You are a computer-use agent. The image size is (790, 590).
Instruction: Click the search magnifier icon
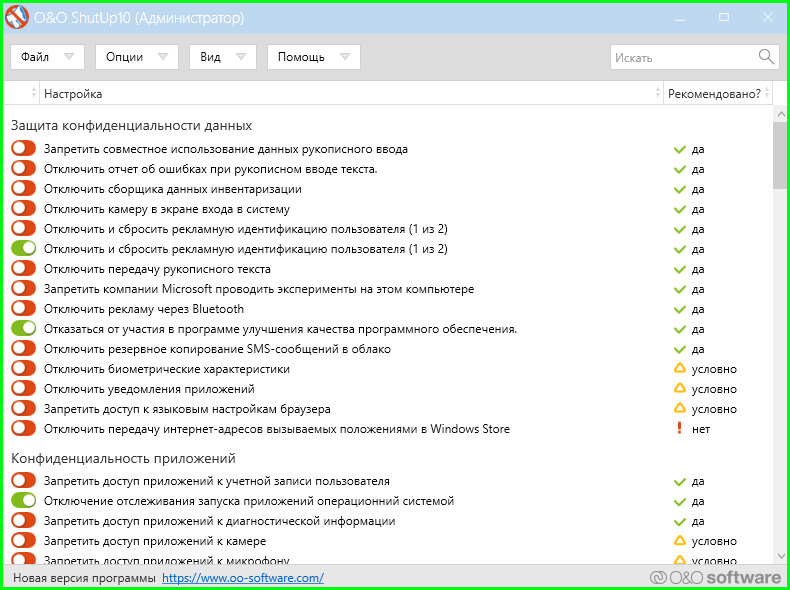[x=766, y=56]
